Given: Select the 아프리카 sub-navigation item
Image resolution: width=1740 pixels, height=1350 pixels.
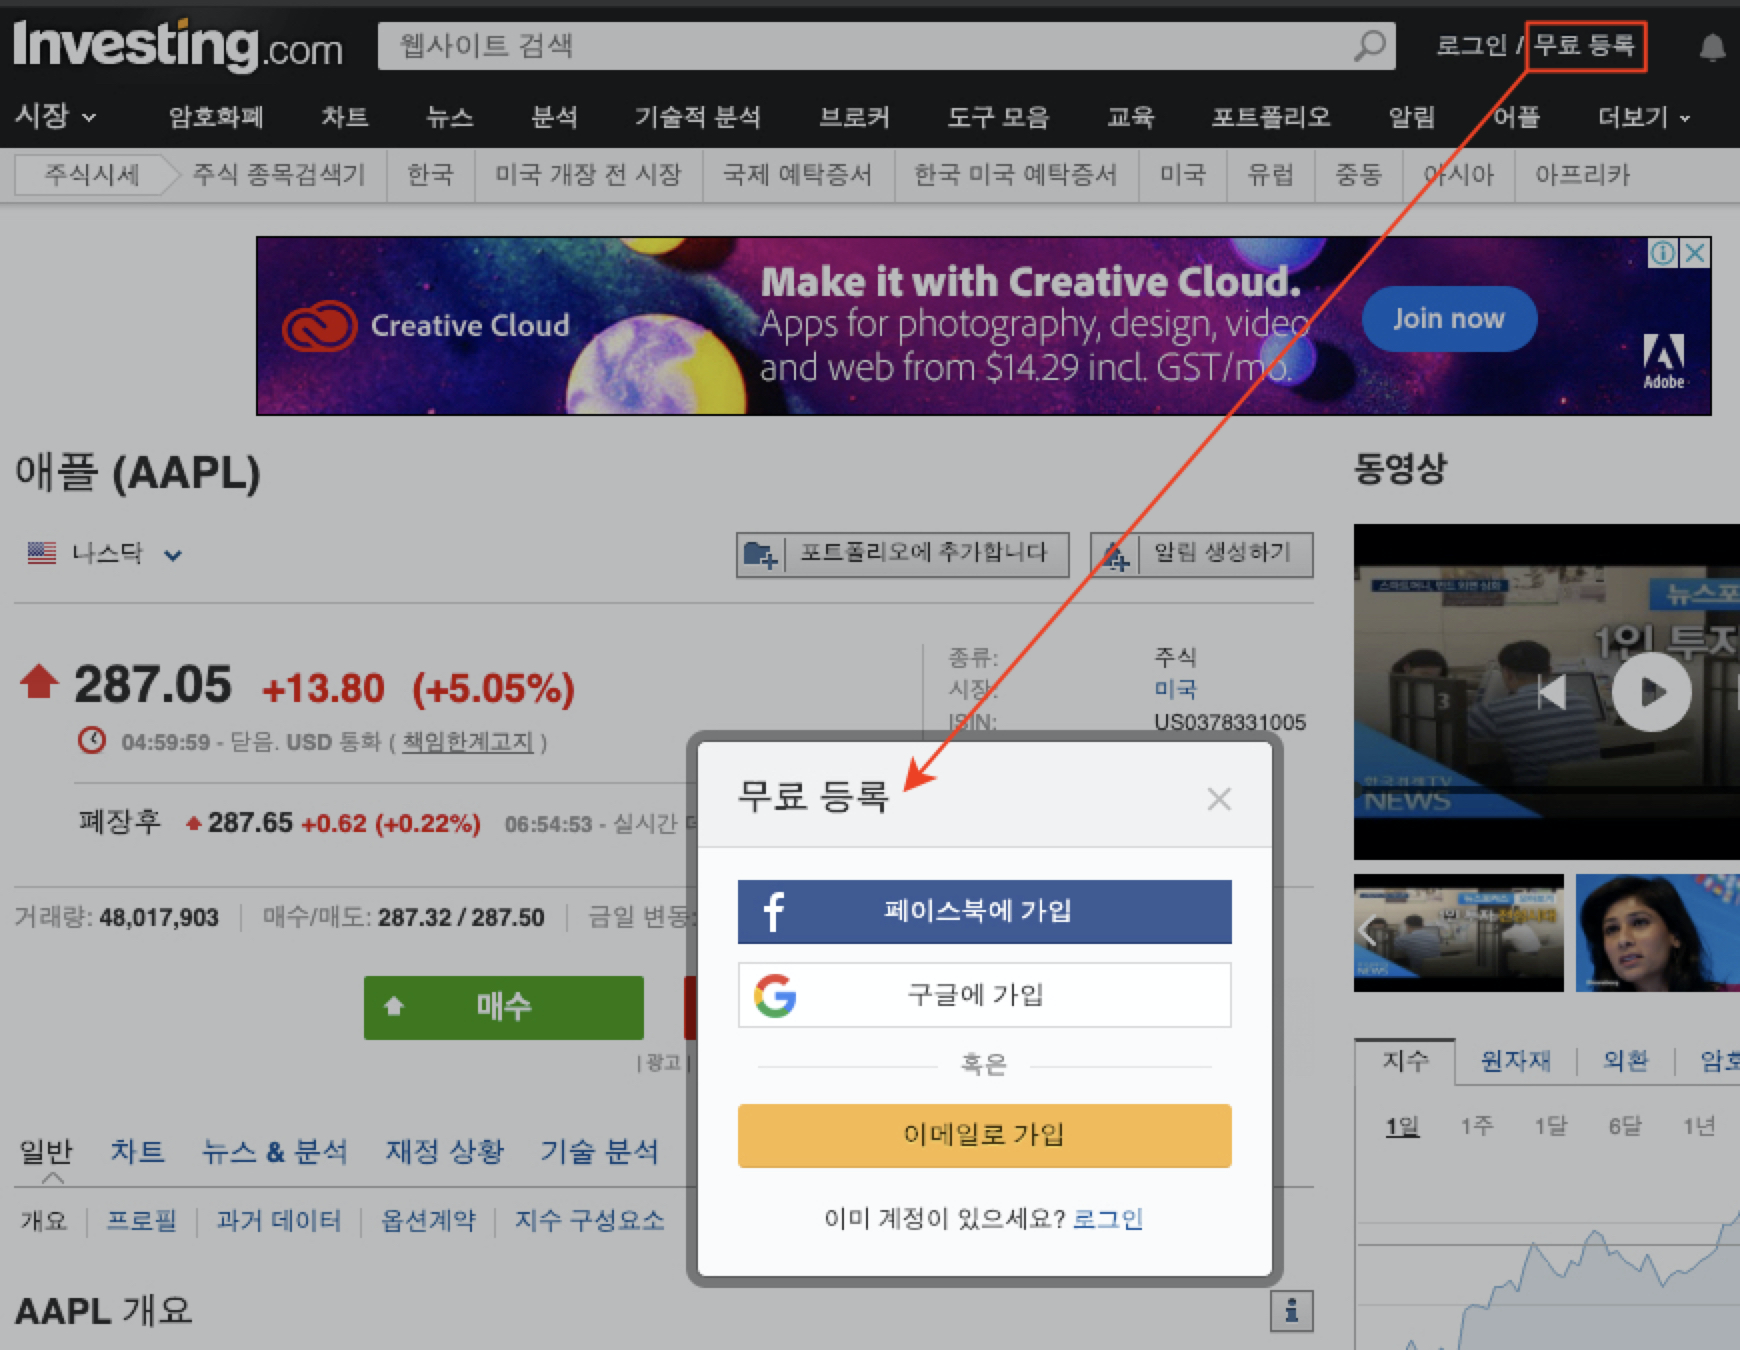Looking at the screenshot, I should (x=1583, y=175).
